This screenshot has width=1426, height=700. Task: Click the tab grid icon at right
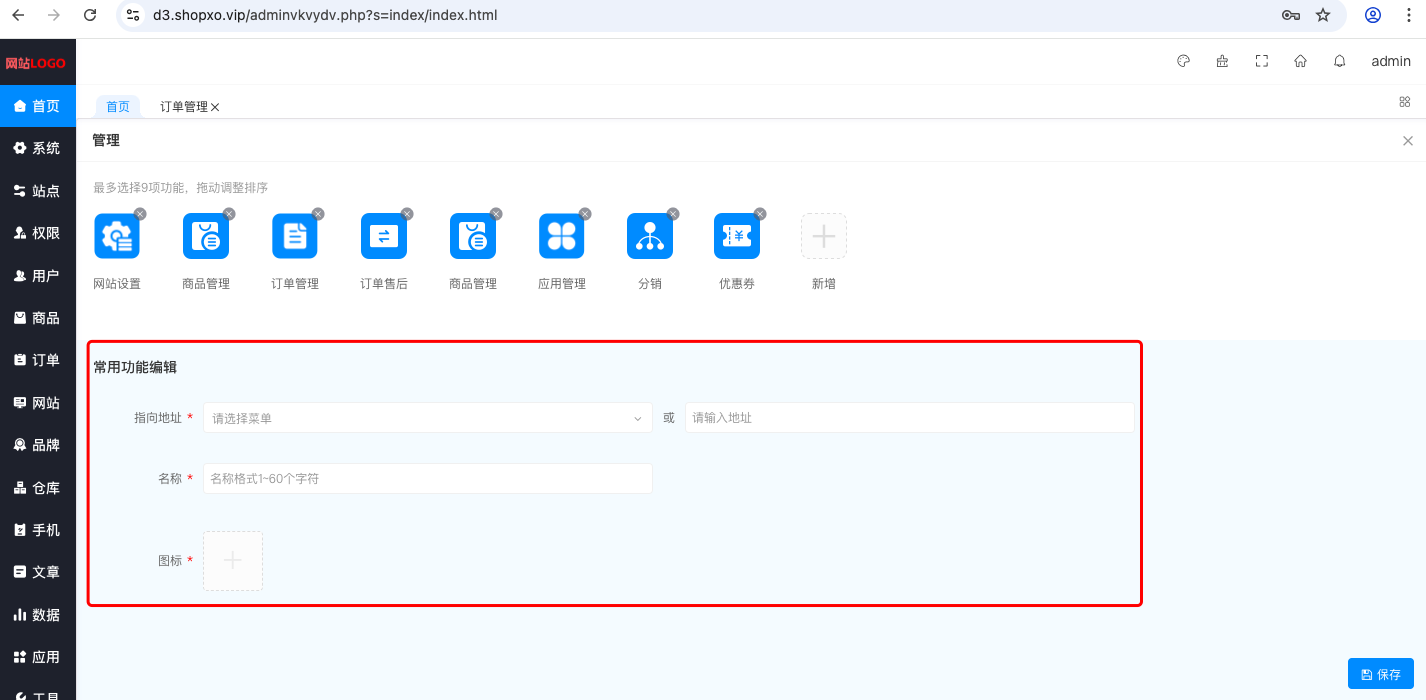(x=1404, y=102)
